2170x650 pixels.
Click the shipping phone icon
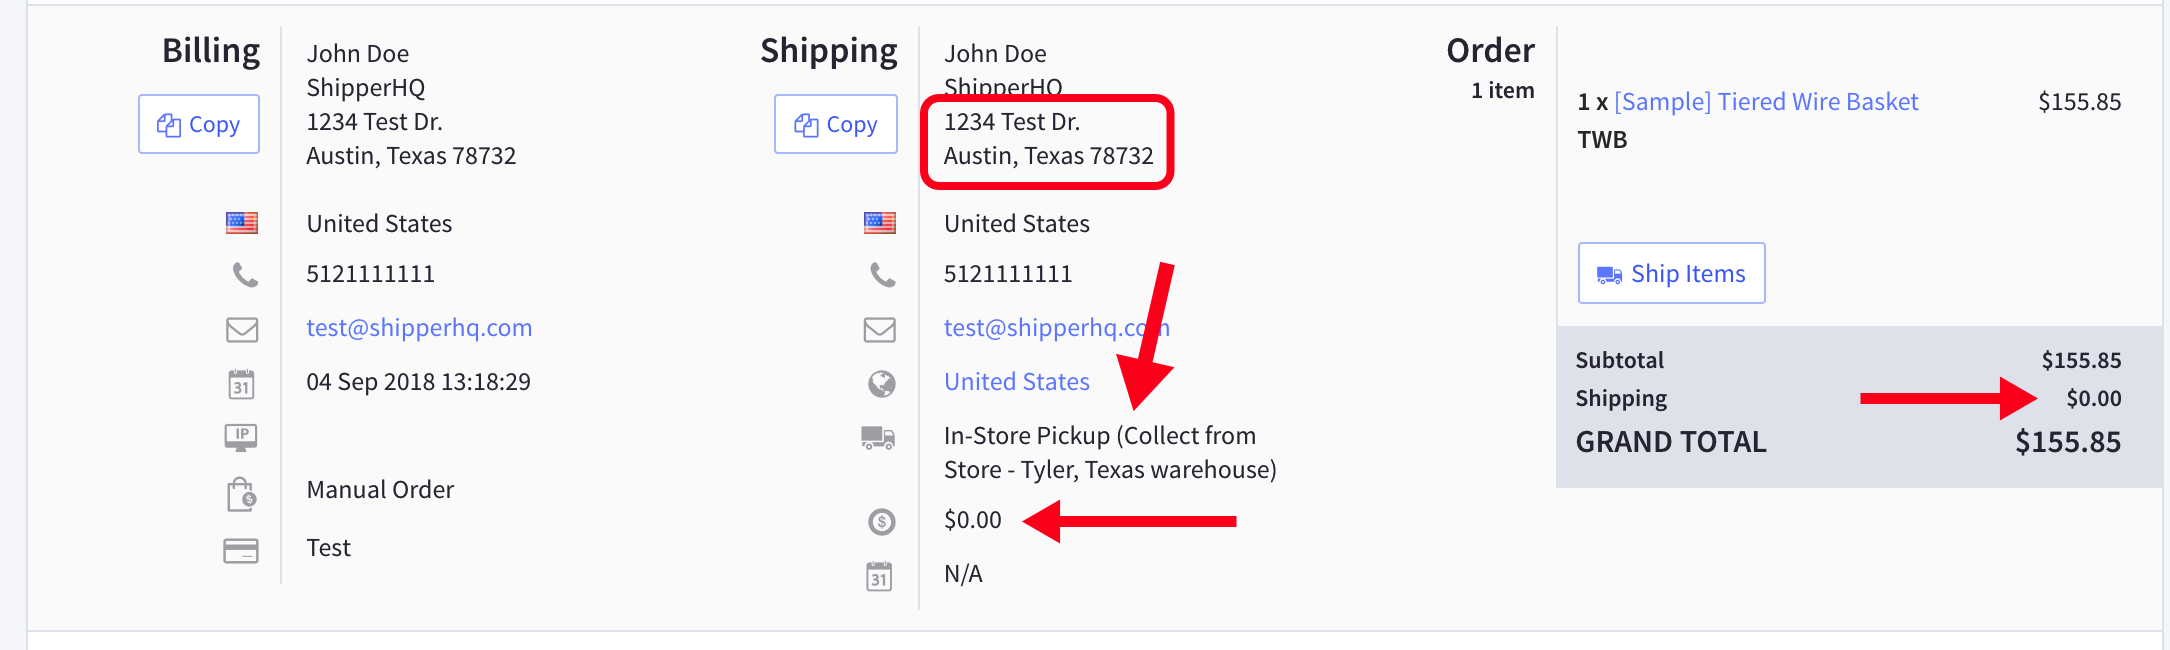[x=883, y=274]
